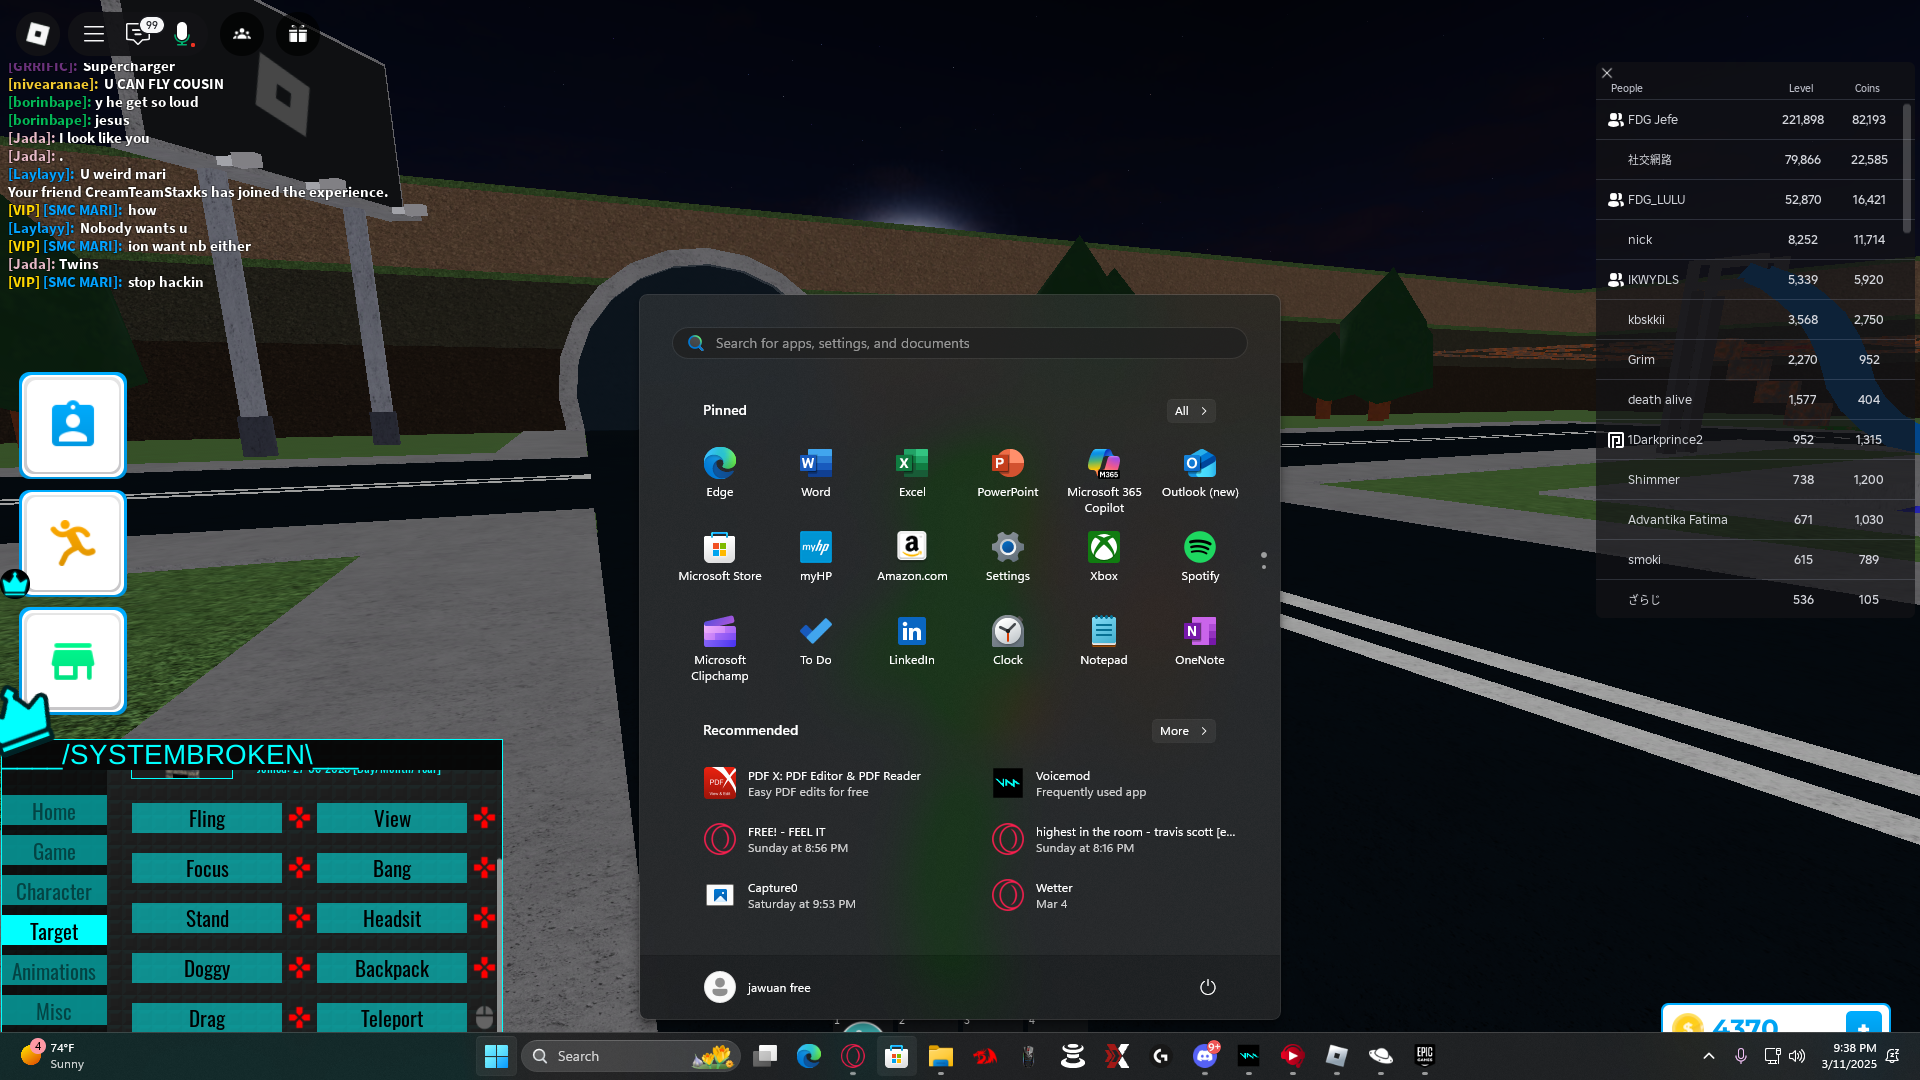Image resolution: width=1920 pixels, height=1080 pixels.
Task: Show hidden system tray icons chevron
Action: point(1708,1056)
